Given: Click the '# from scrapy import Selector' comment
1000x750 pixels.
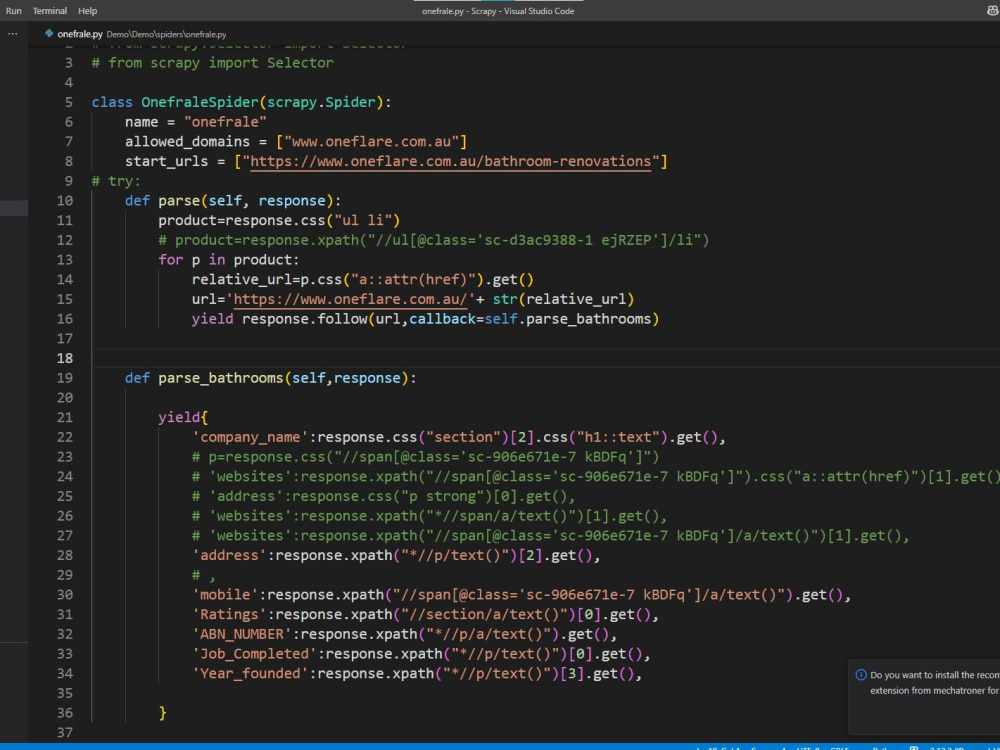Looking at the screenshot, I should tap(212, 62).
